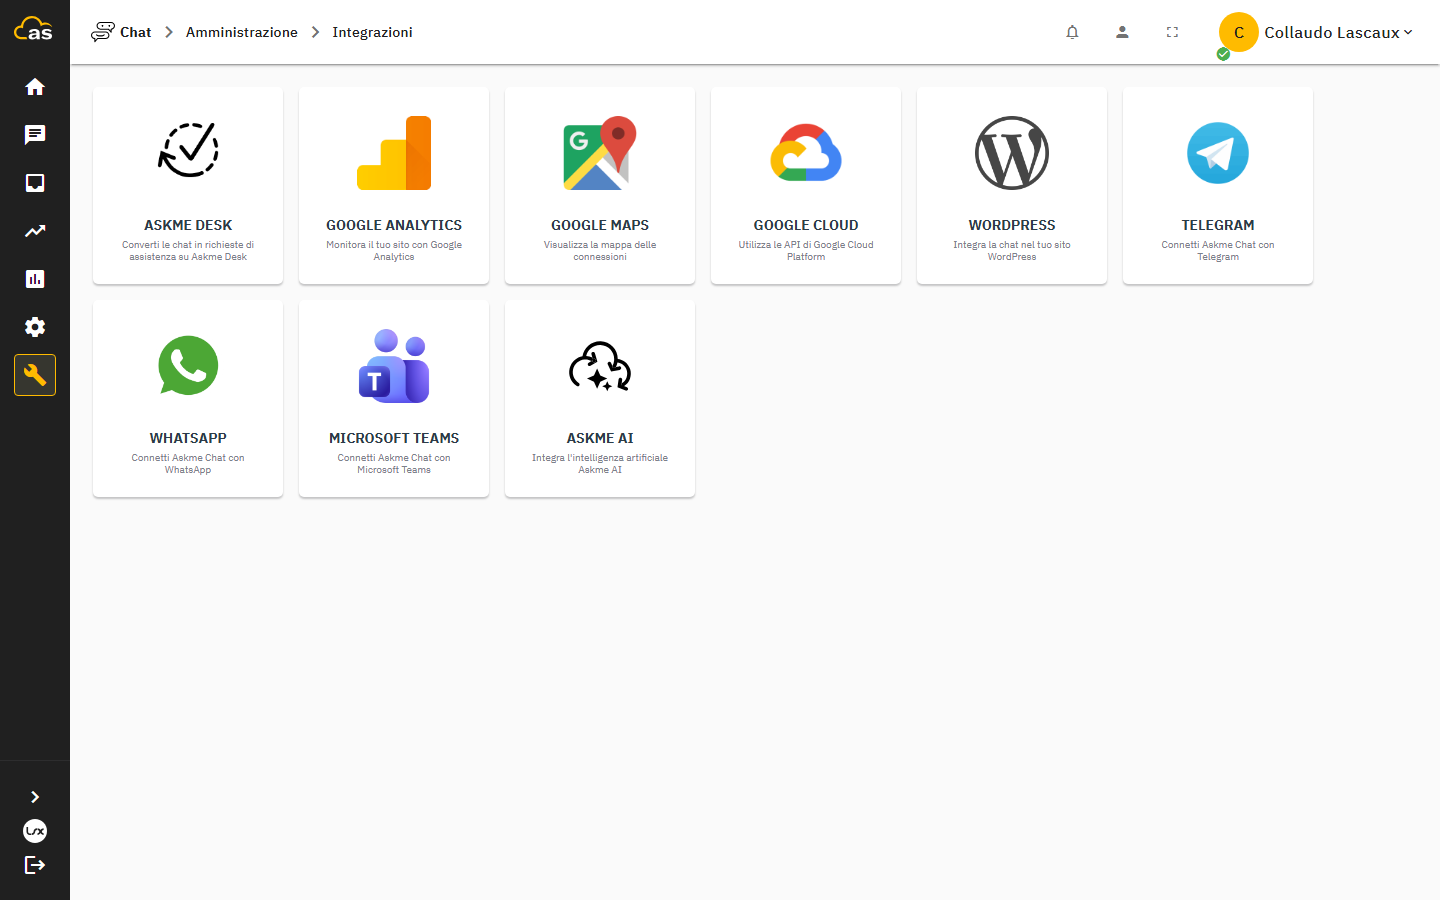Image resolution: width=1440 pixels, height=900 pixels.
Task: Click the Google Analytics logo
Action: point(394,153)
